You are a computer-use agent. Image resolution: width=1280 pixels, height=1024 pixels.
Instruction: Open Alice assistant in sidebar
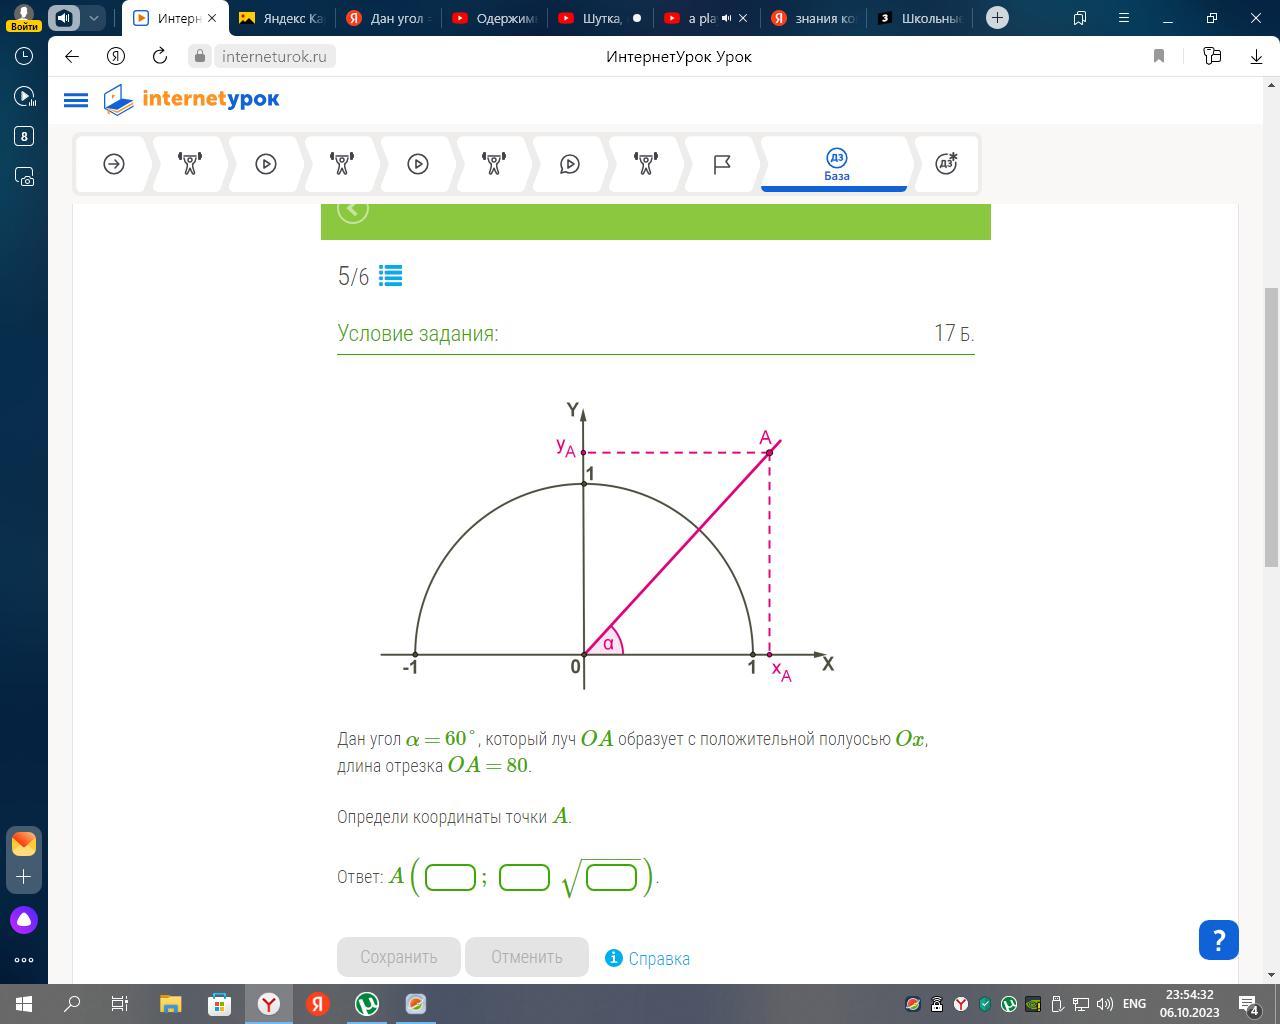(x=24, y=920)
